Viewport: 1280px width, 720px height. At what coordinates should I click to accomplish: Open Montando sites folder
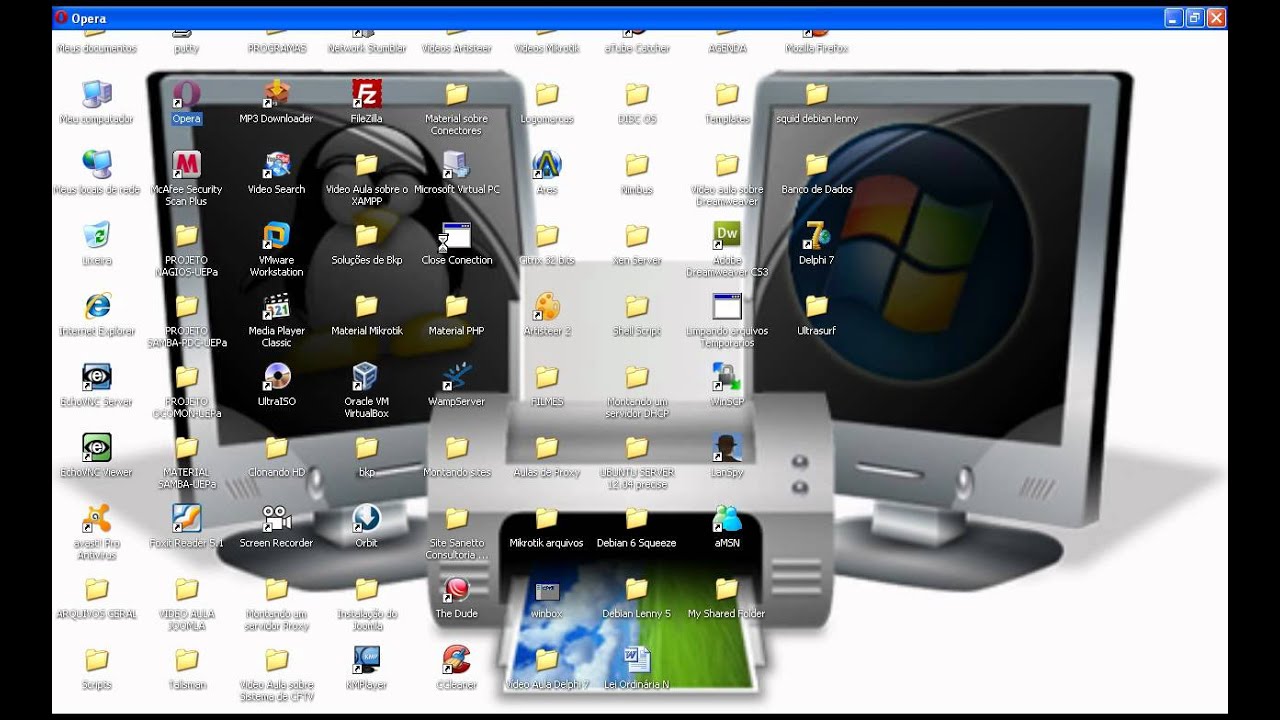coord(457,449)
